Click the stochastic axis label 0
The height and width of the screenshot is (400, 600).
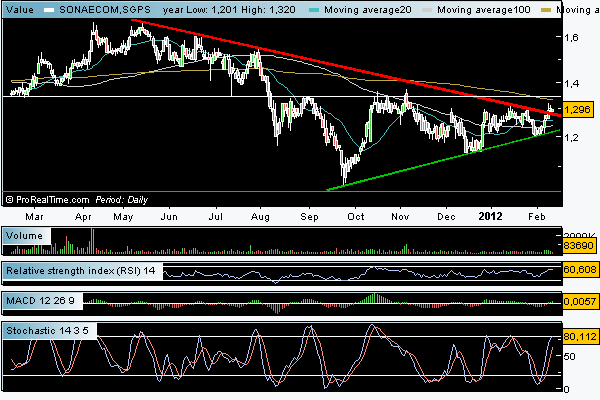(567, 389)
